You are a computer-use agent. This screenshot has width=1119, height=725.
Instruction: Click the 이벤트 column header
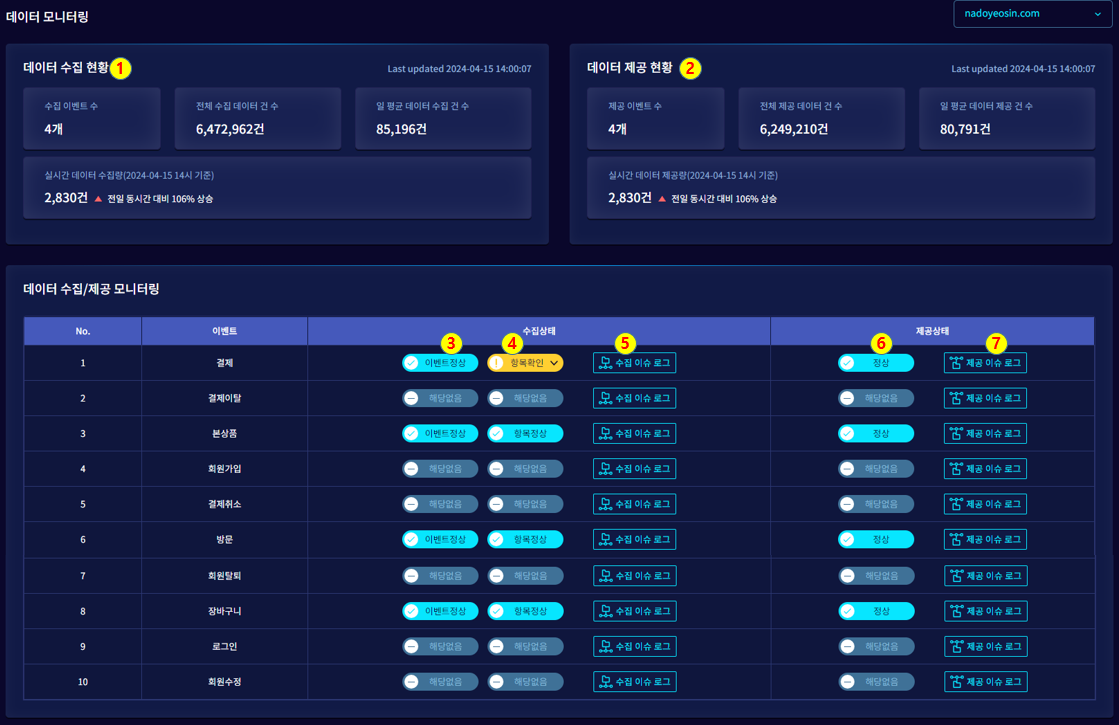(x=224, y=331)
